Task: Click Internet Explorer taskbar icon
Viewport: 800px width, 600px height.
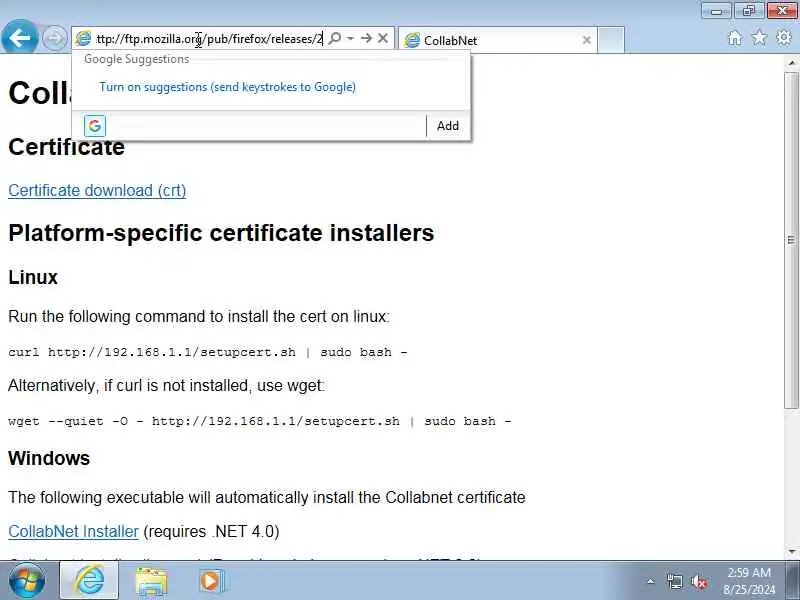Action: click(x=89, y=581)
